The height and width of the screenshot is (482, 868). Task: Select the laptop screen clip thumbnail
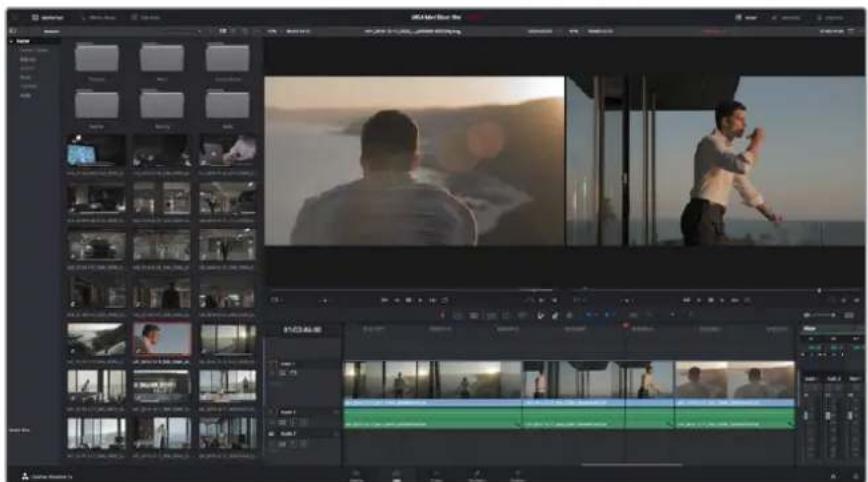tap(96, 151)
